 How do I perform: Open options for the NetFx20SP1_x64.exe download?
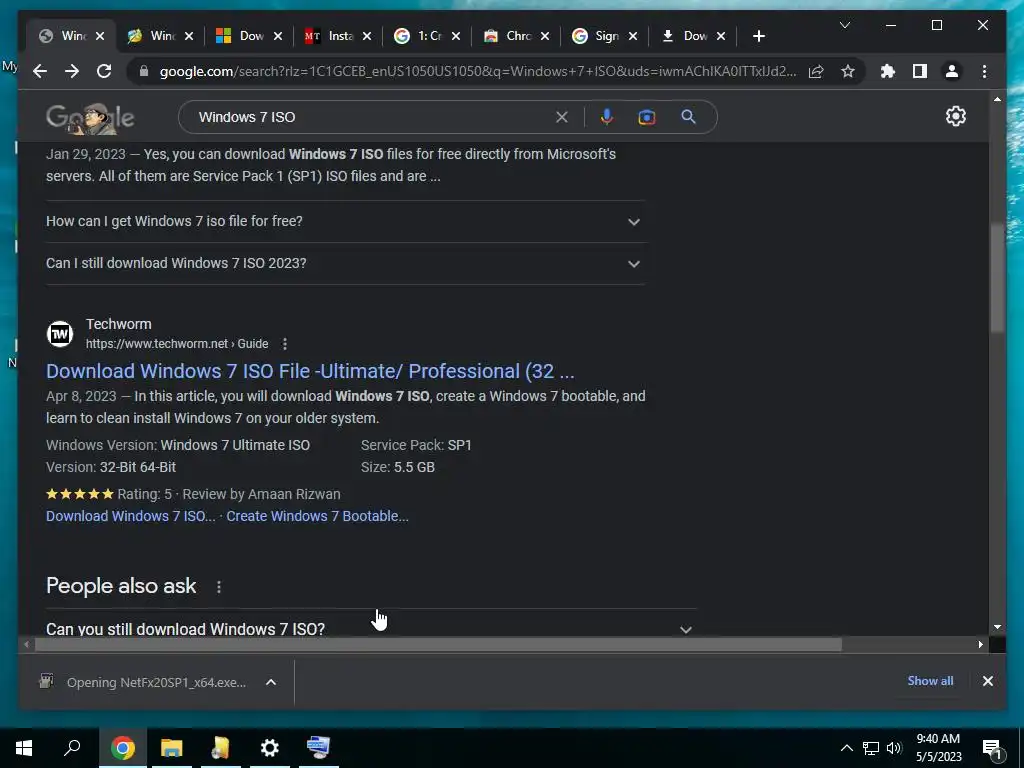click(270, 682)
